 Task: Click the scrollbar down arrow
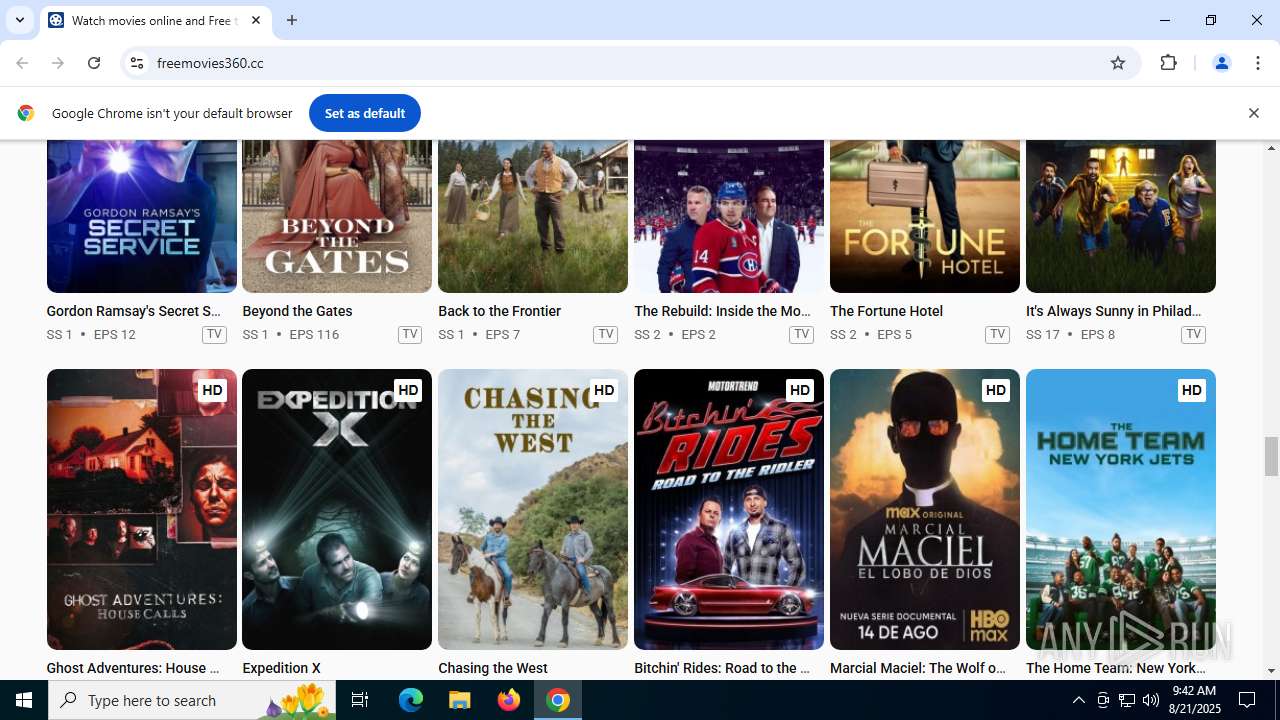coord(1271,671)
